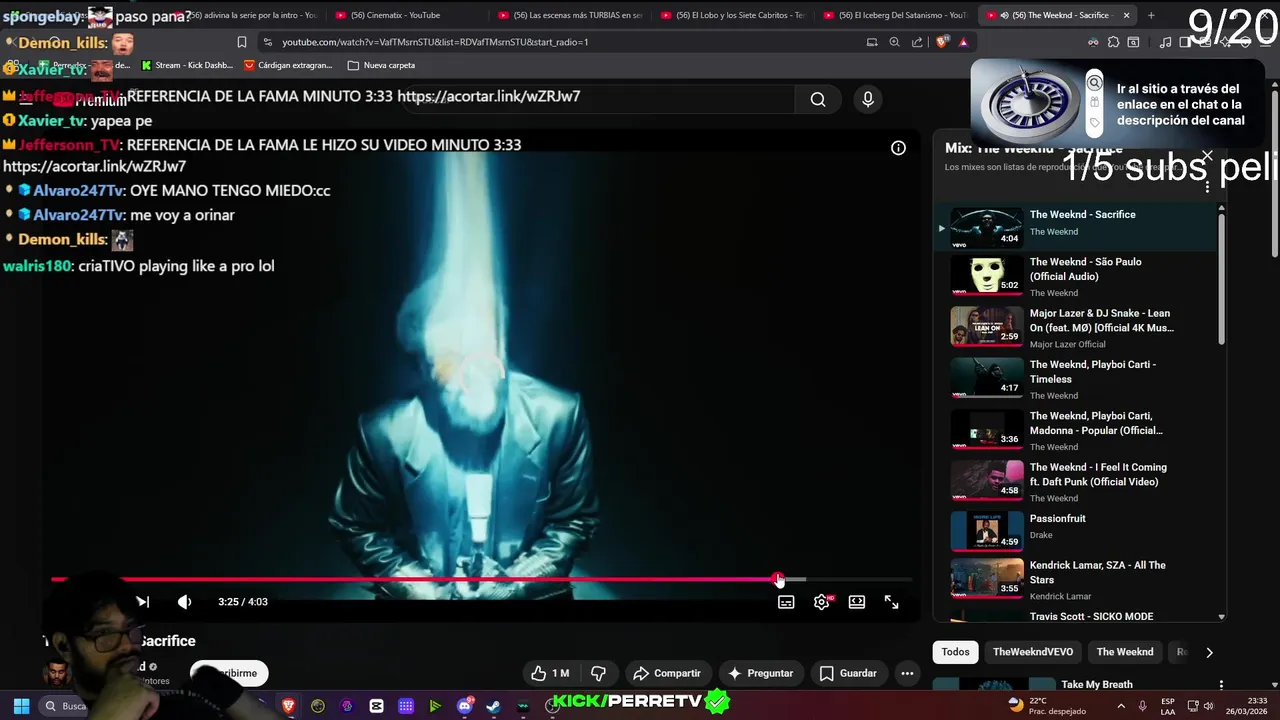Open more actions three-dot menu below video
Viewport: 1280px width, 720px height.
click(907, 673)
